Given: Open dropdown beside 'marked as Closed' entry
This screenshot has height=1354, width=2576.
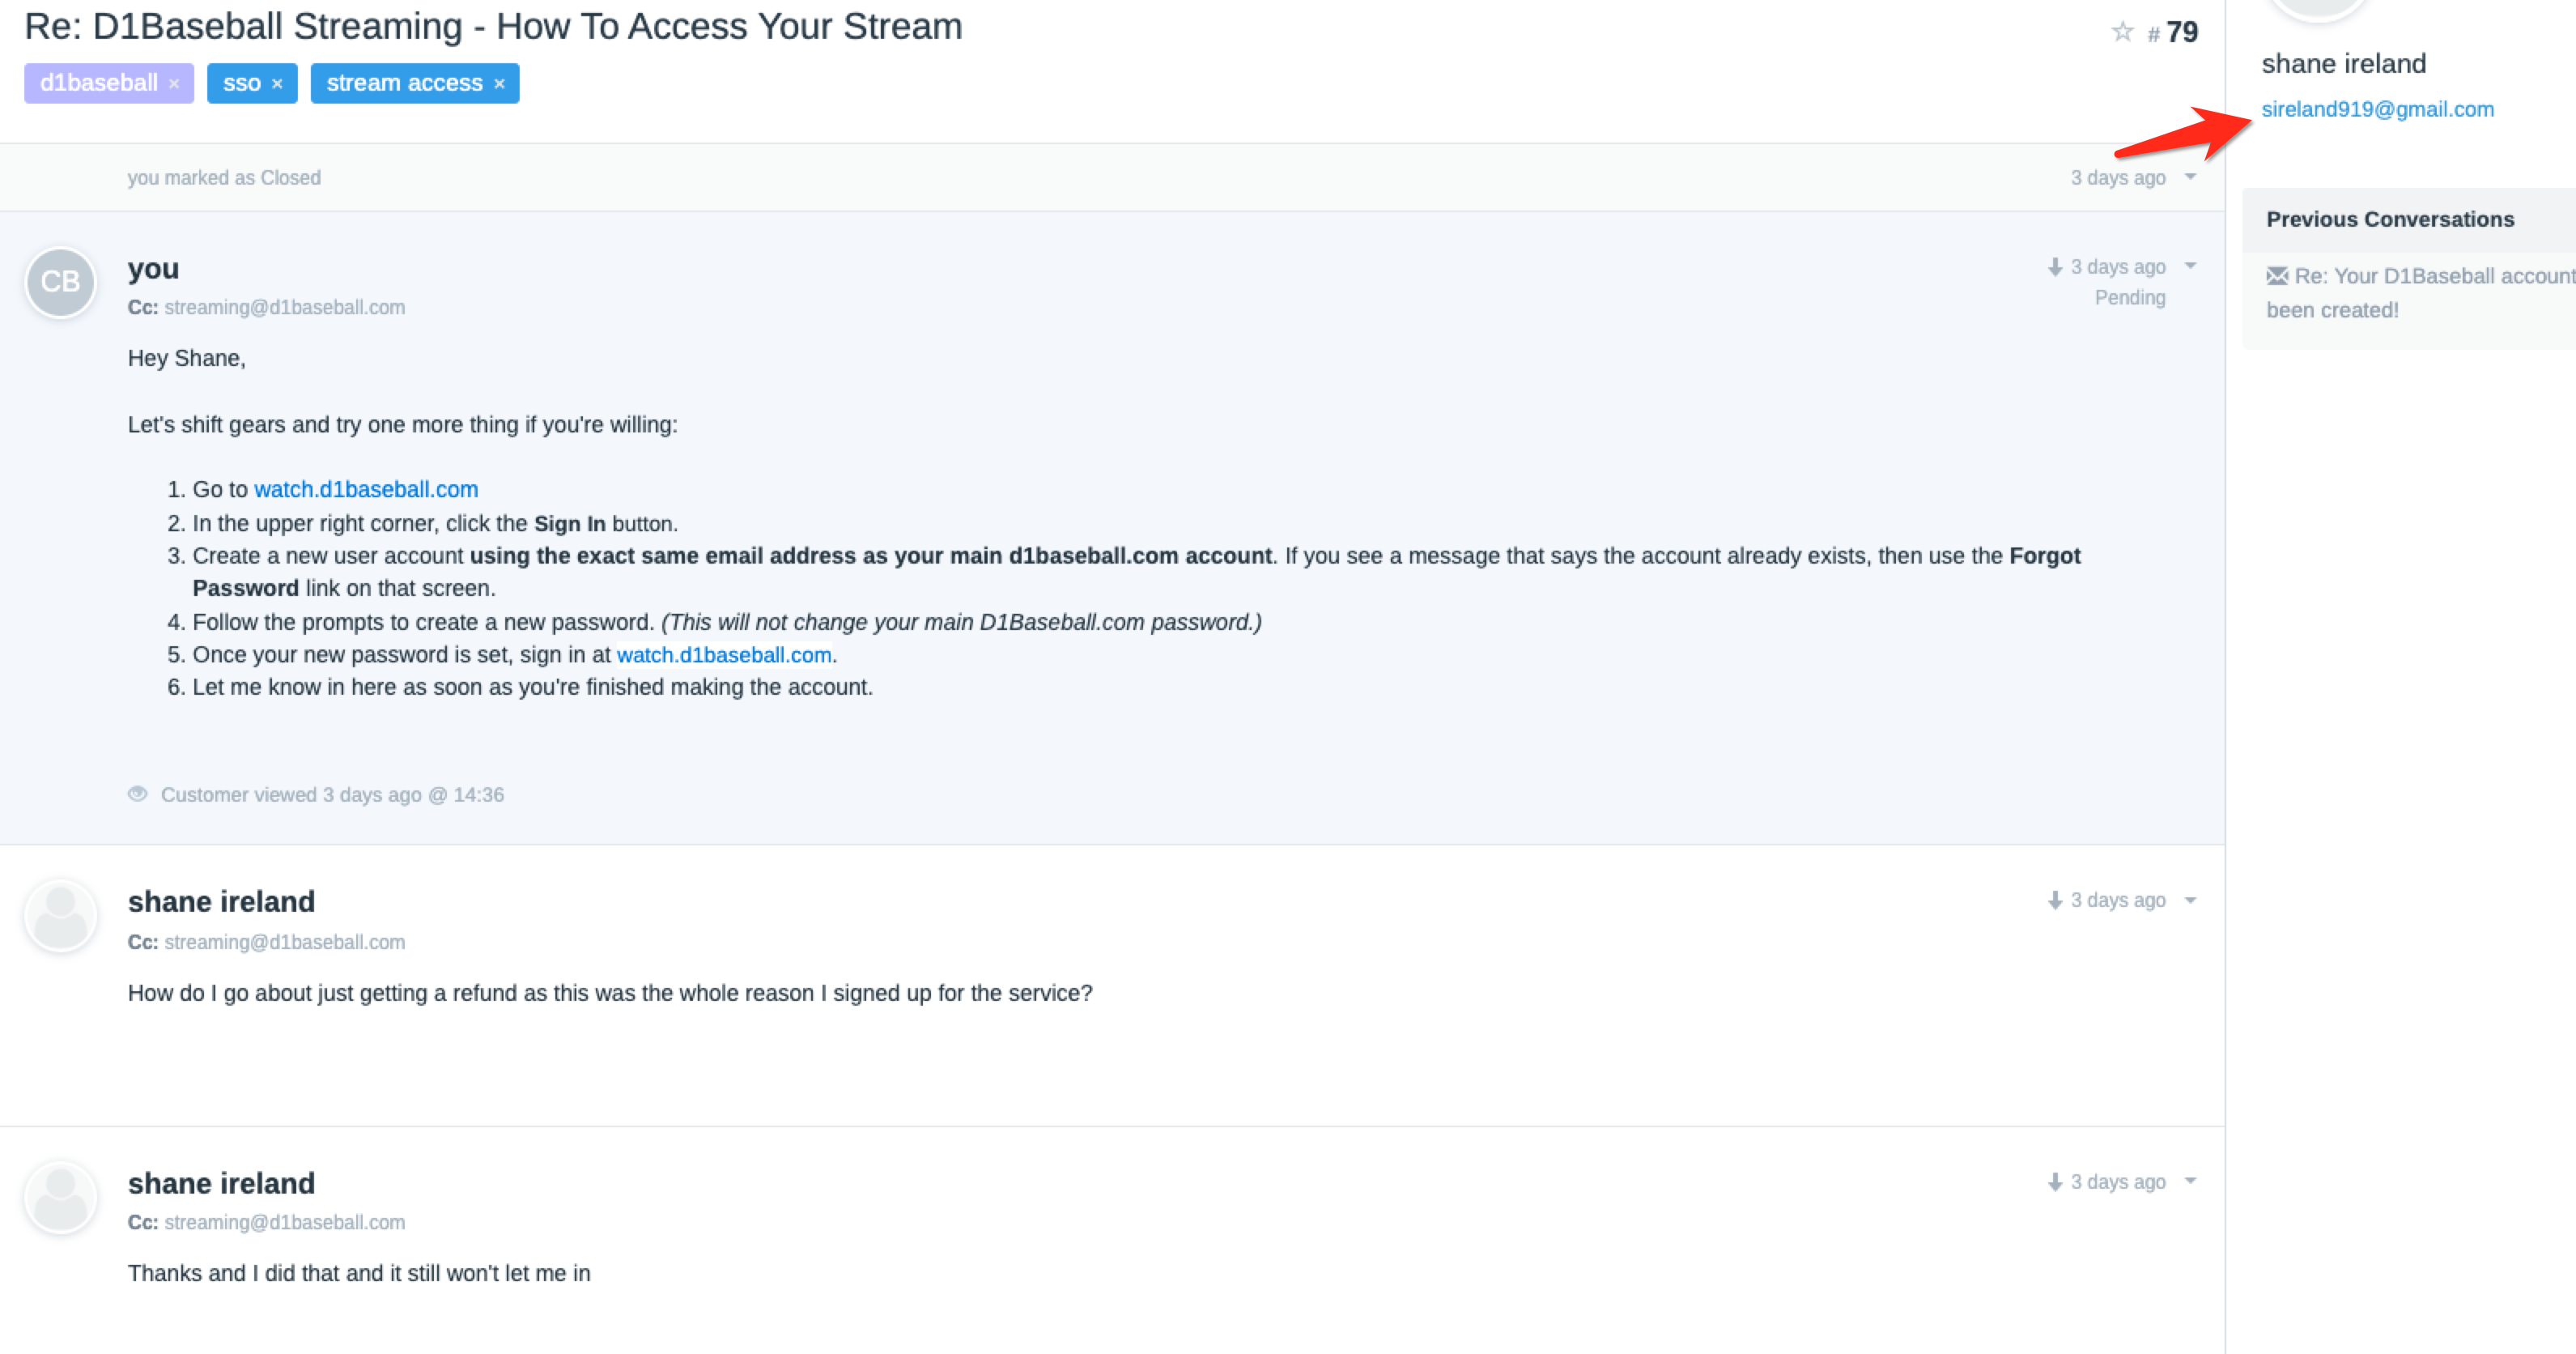Looking at the screenshot, I should (x=2190, y=177).
